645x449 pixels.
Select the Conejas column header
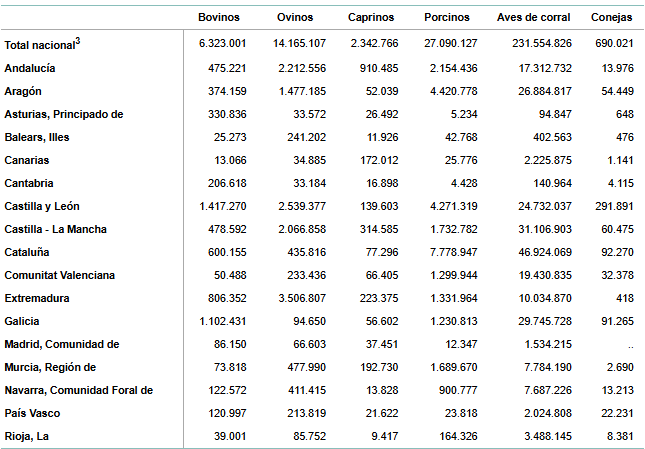click(x=611, y=17)
